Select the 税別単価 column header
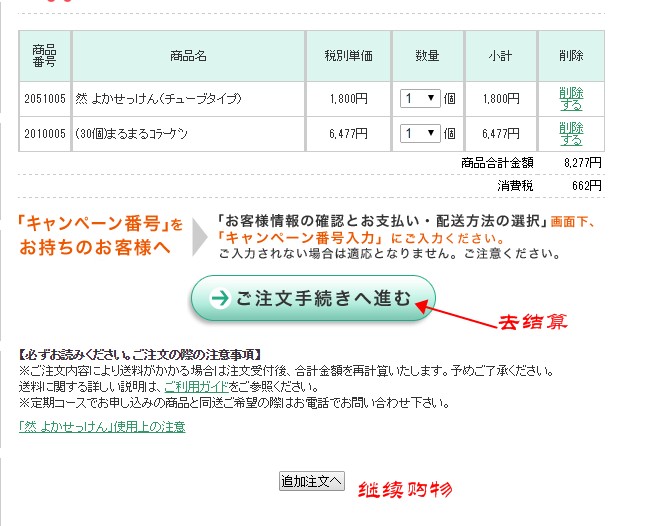 coord(348,56)
